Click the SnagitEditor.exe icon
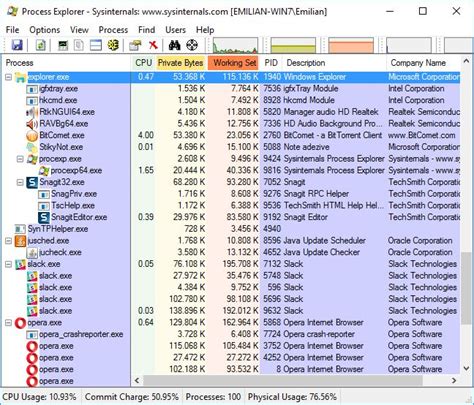Screen dimensions: 474x405 44,217
